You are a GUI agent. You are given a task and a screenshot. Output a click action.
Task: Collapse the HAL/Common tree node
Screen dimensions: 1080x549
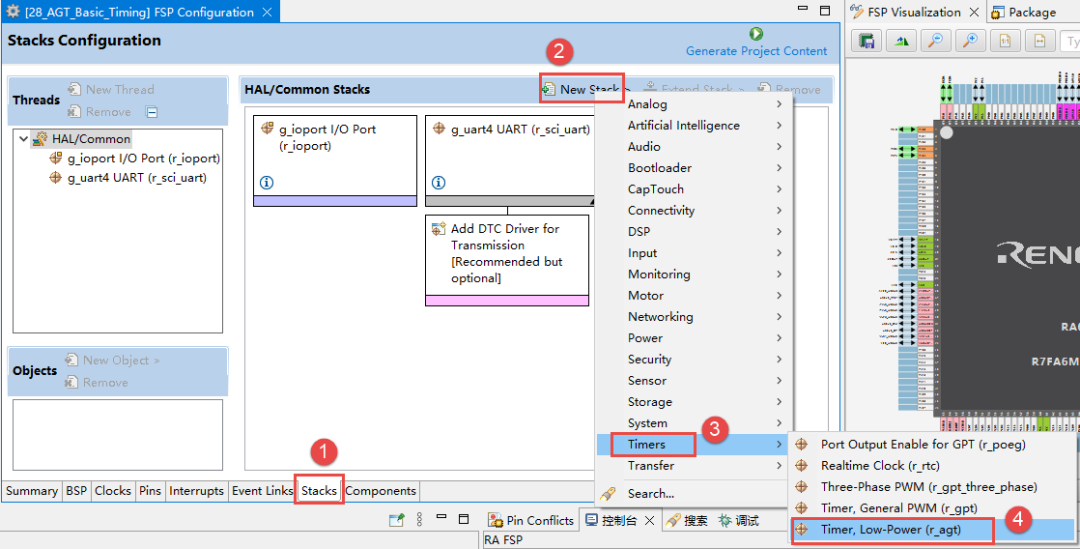pos(24,139)
